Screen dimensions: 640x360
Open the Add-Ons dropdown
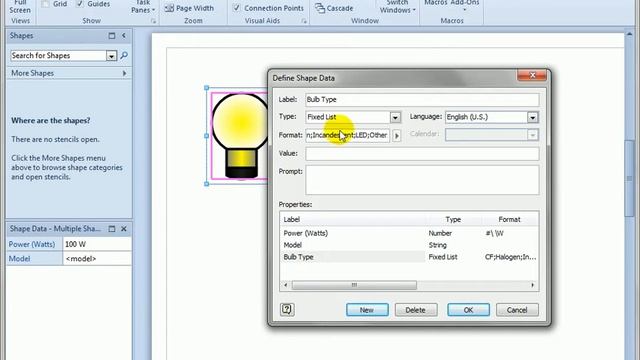(x=464, y=5)
